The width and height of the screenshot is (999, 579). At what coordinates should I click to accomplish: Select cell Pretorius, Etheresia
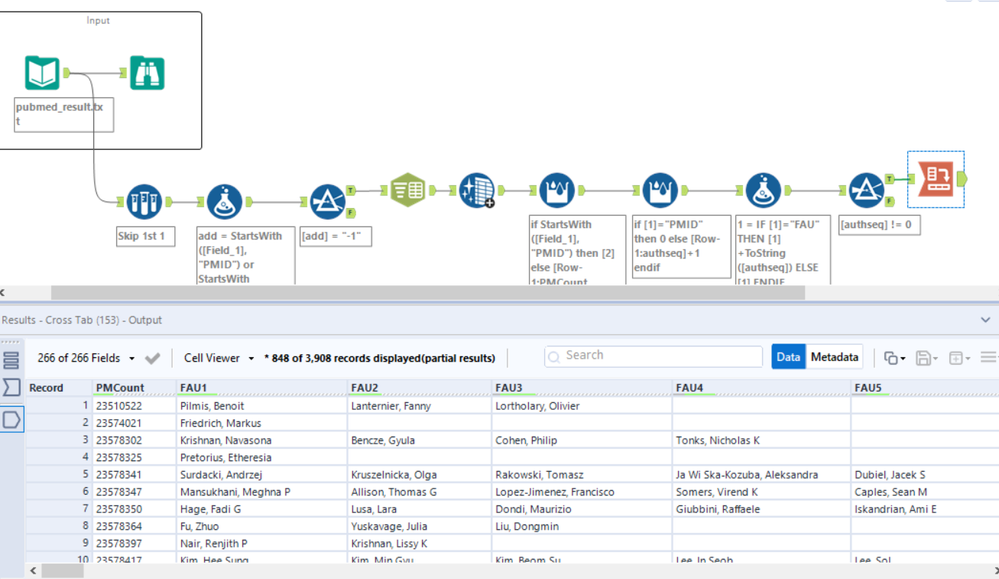pyautogui.click(x=261, y=457)
